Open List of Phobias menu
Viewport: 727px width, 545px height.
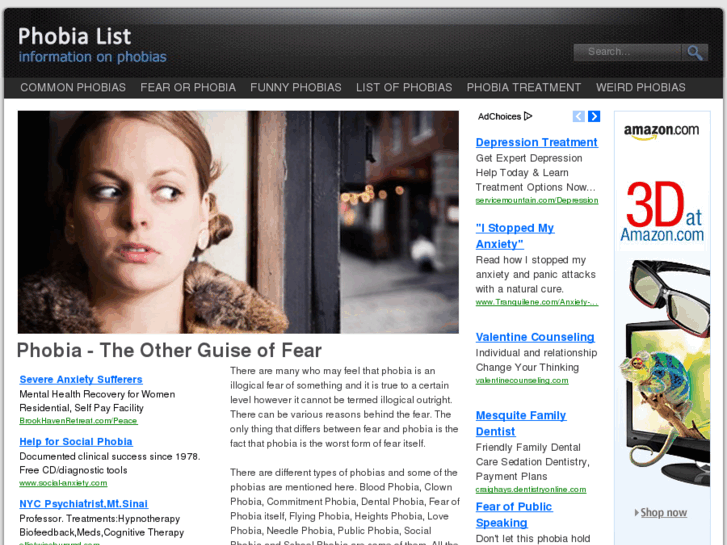[404, 88]
